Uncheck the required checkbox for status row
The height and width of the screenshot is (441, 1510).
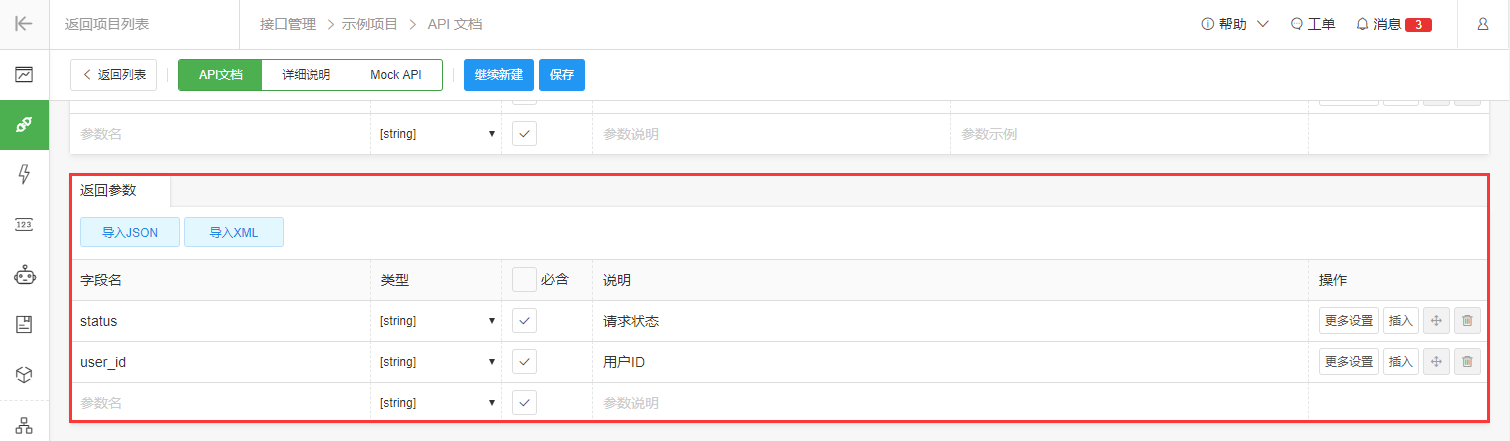click(525, 321)
